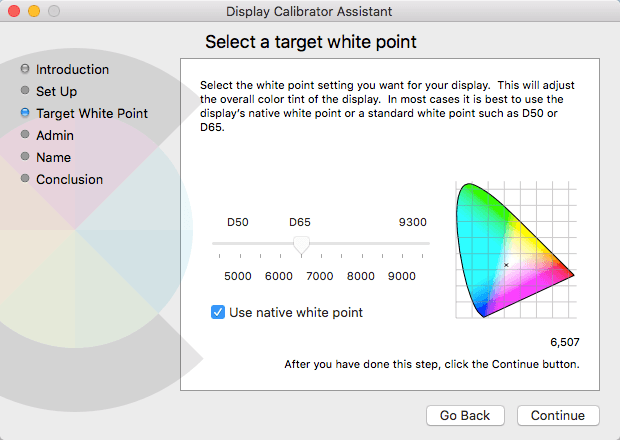Click the white point marker in chromaticity diagram
620x440 pixels.
[506, 264]
